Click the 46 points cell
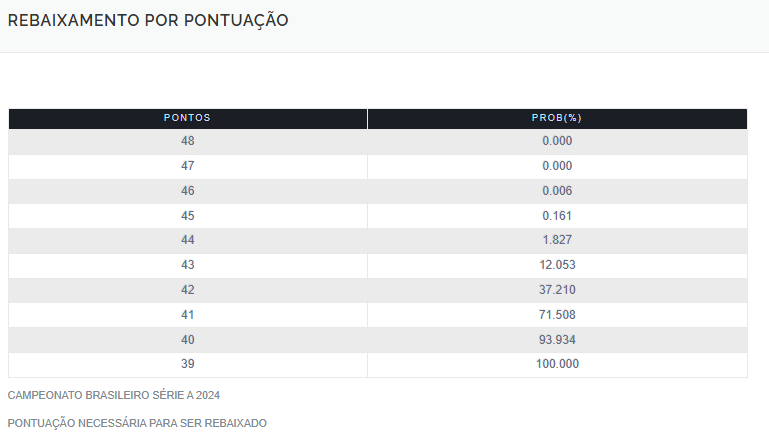This screenshot has height=437, width=769. tap(187, 191)
